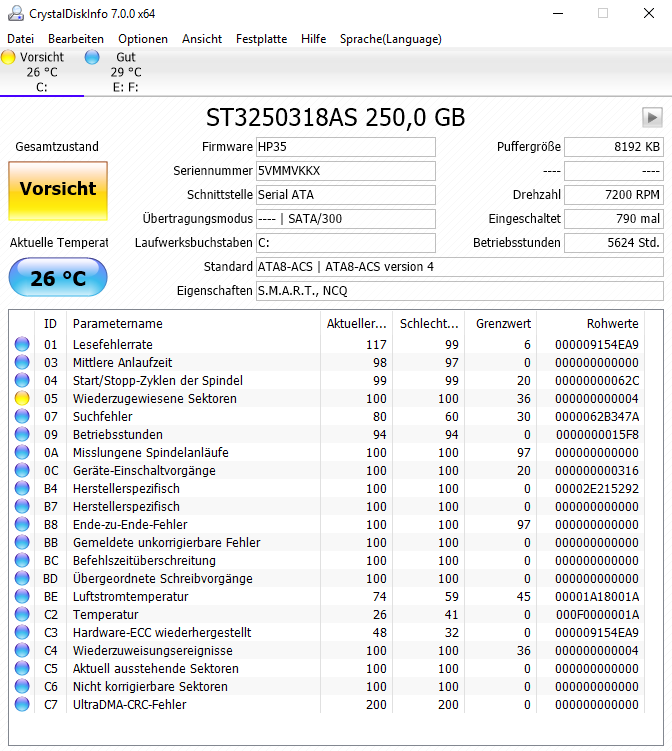This screenshot has height=751, width=672.
Task: Click status icon of Suchfehler row
Action: [22, 416]
